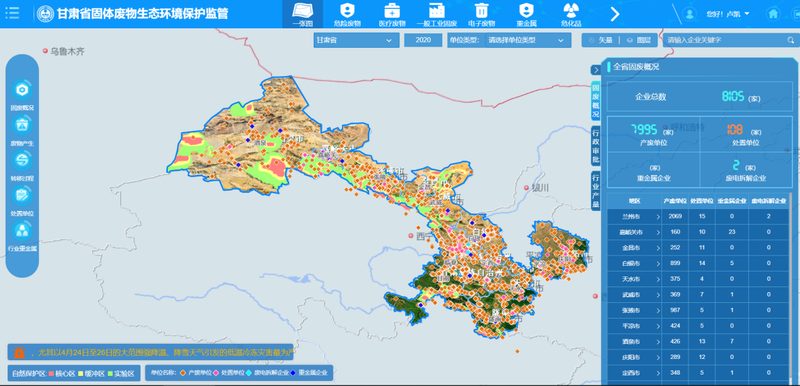Switch map to 矢量 mode
The width and height of the screenshot is (800, 386).
click(x=600, y=40)
